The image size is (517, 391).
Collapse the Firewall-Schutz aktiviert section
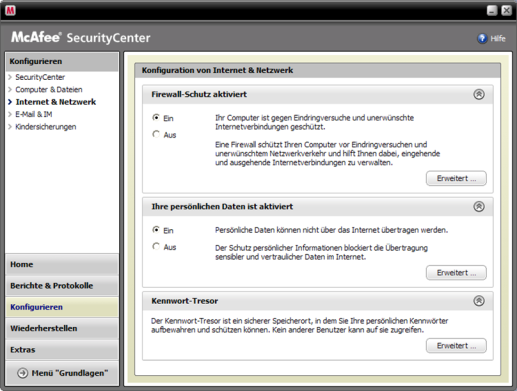(479, 94)
